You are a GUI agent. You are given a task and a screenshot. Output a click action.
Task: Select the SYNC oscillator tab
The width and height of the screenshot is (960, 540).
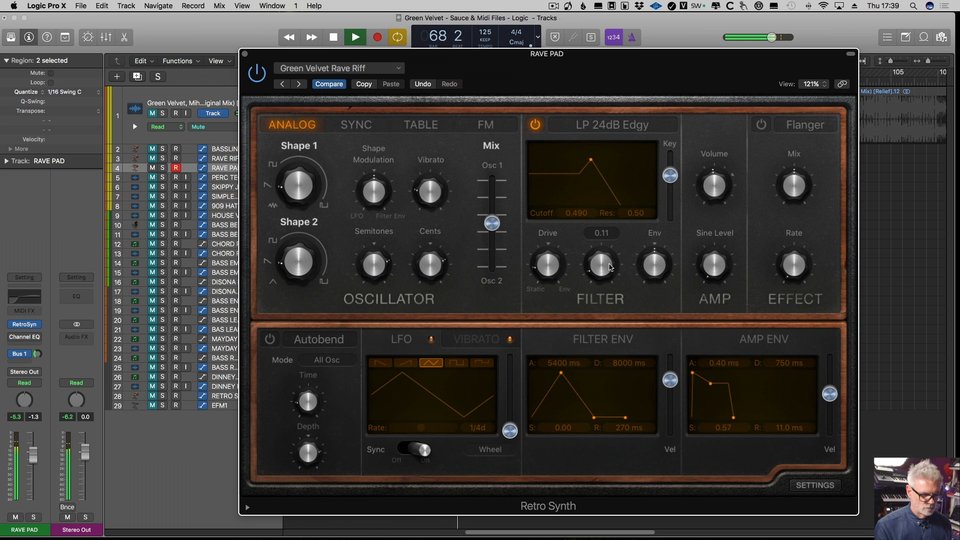(356, 124)
